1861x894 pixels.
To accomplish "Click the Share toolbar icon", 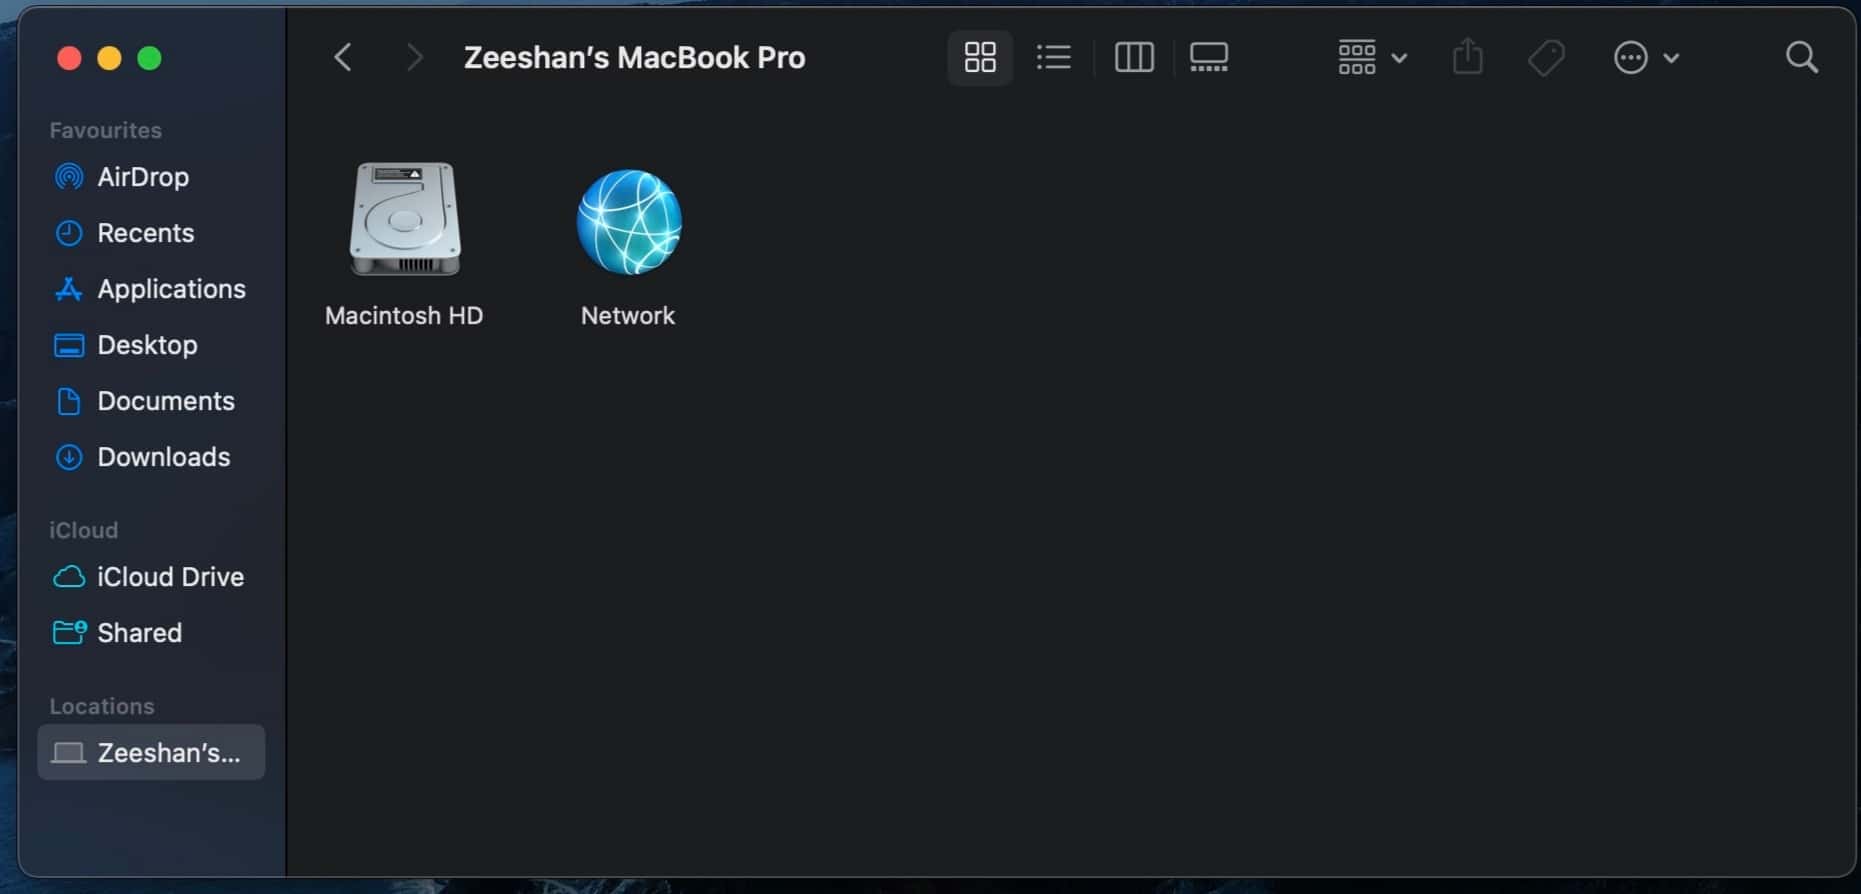I will pyautogui.click(x=1467, y=56).
